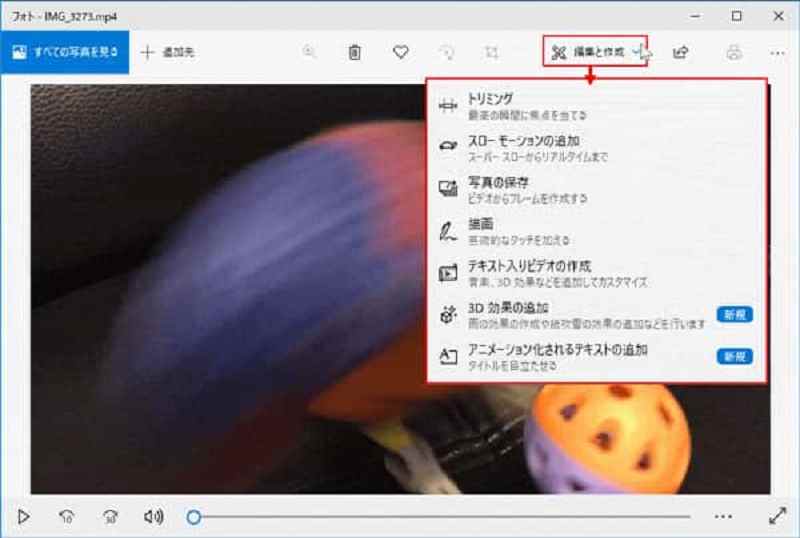Click the print icon
Viewport: 800px width, 538px height.
pos(734,52)
